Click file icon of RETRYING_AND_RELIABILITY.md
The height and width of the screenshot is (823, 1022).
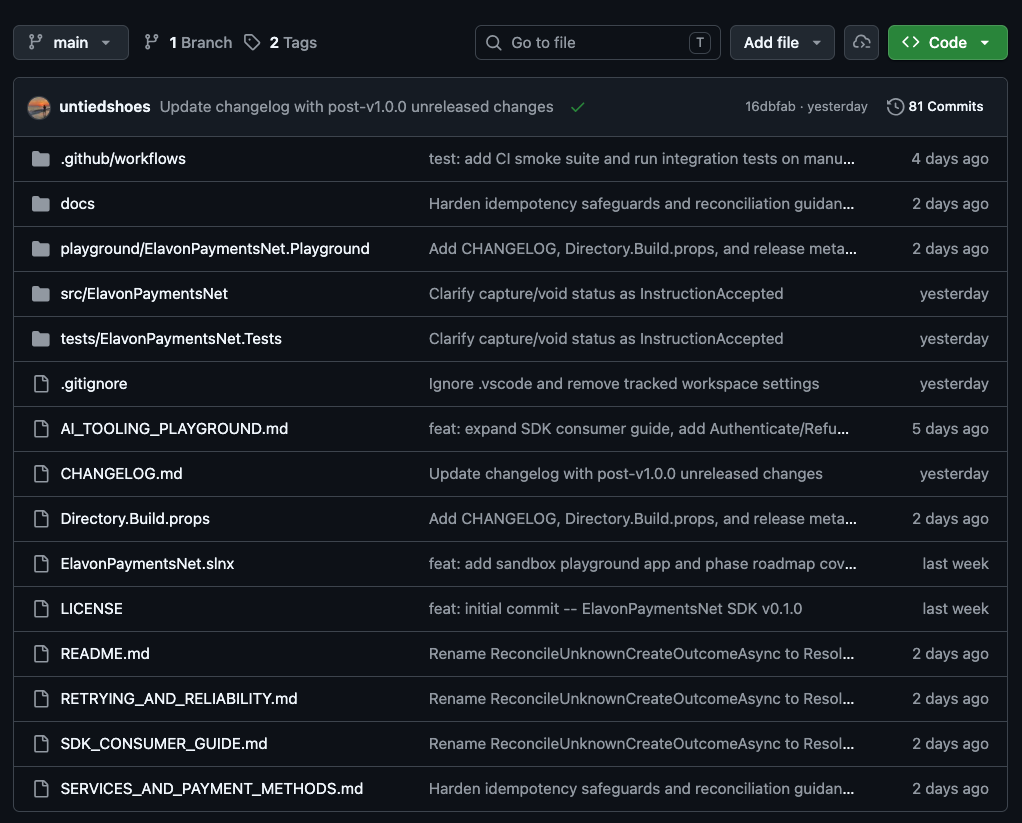click(x=41, y=698)
